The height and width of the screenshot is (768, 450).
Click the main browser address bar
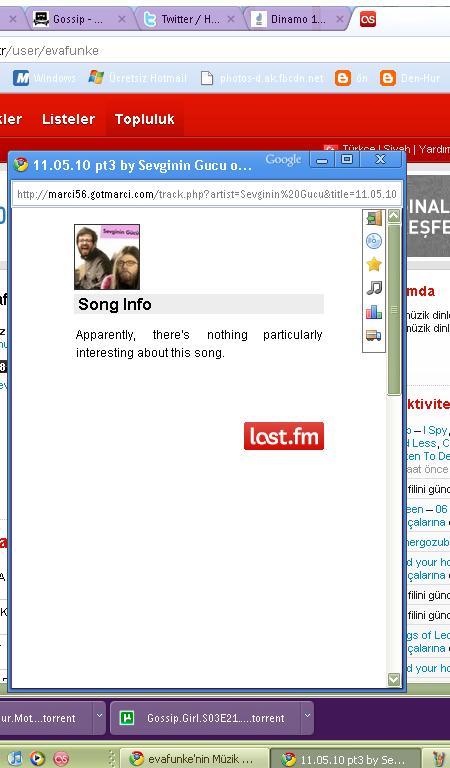[x=225, y=50]
